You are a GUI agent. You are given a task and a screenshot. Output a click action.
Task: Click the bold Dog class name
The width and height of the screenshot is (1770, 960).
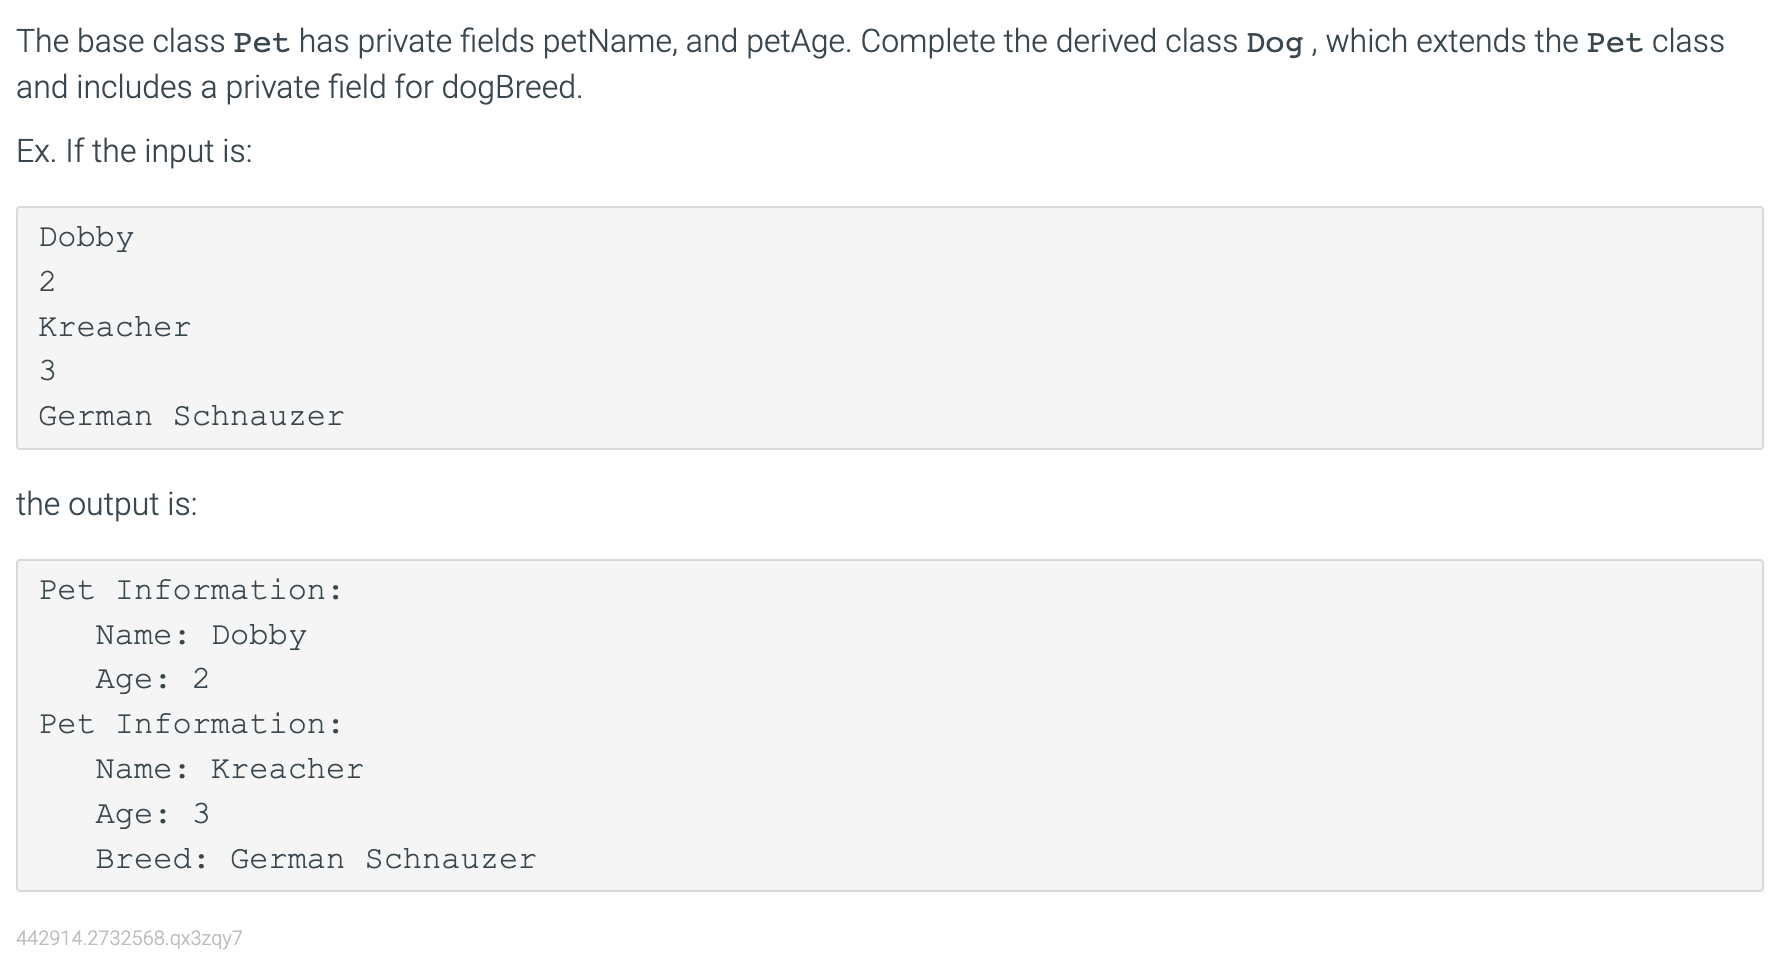1275,42
